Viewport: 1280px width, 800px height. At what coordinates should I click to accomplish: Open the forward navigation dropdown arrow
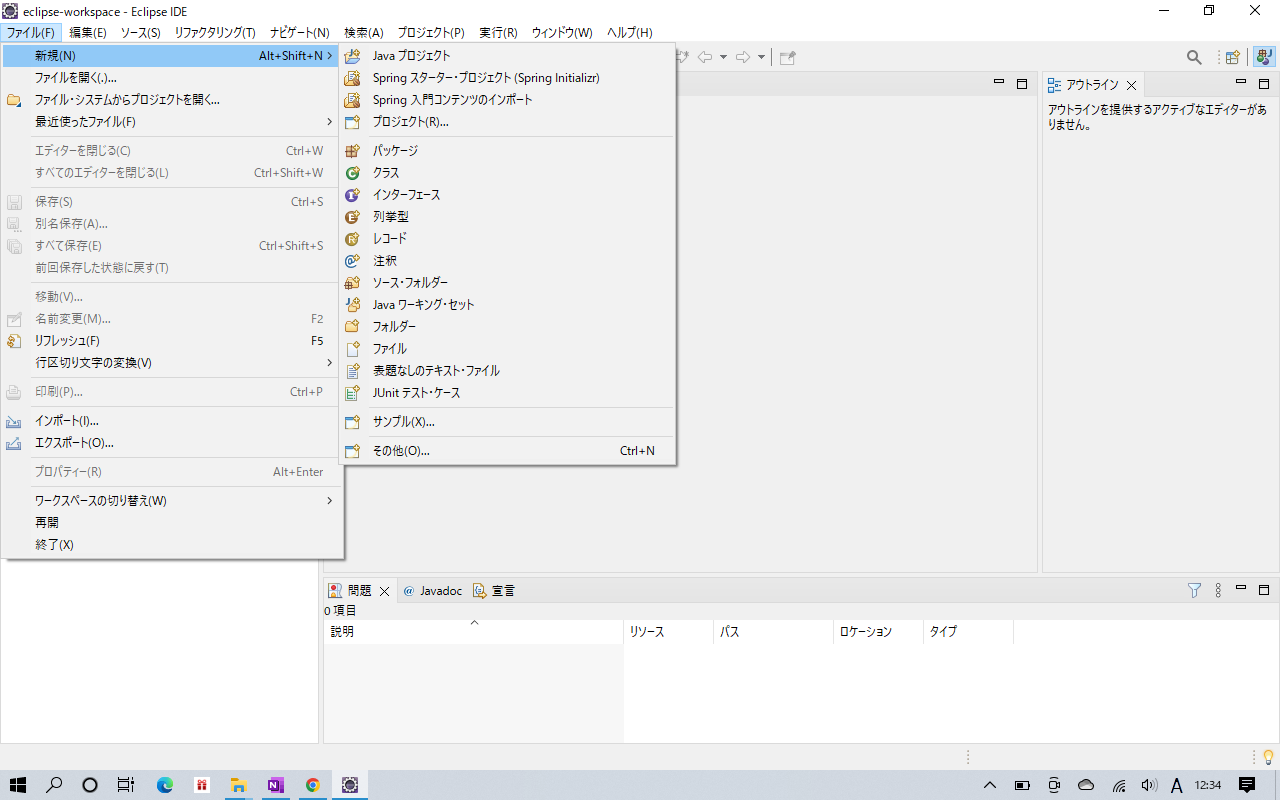761,57
